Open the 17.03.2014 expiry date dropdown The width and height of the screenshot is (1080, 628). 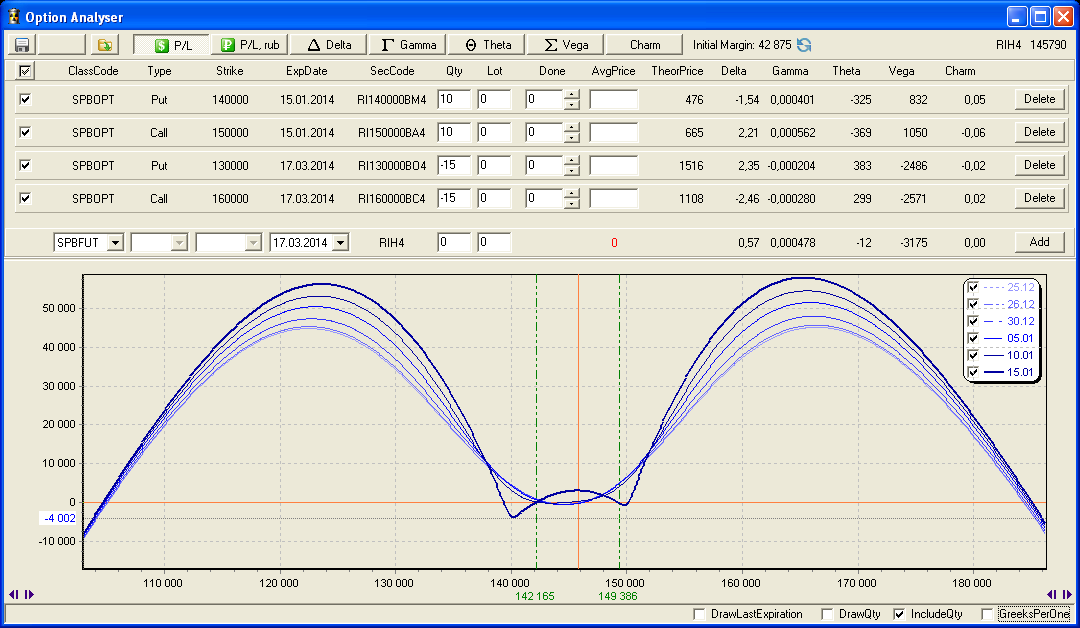[342, 242]
